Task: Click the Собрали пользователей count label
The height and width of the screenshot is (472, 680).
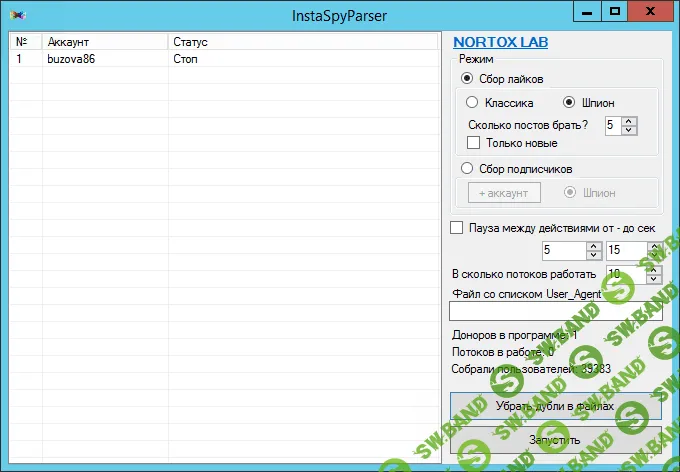Action: (531, 369)
